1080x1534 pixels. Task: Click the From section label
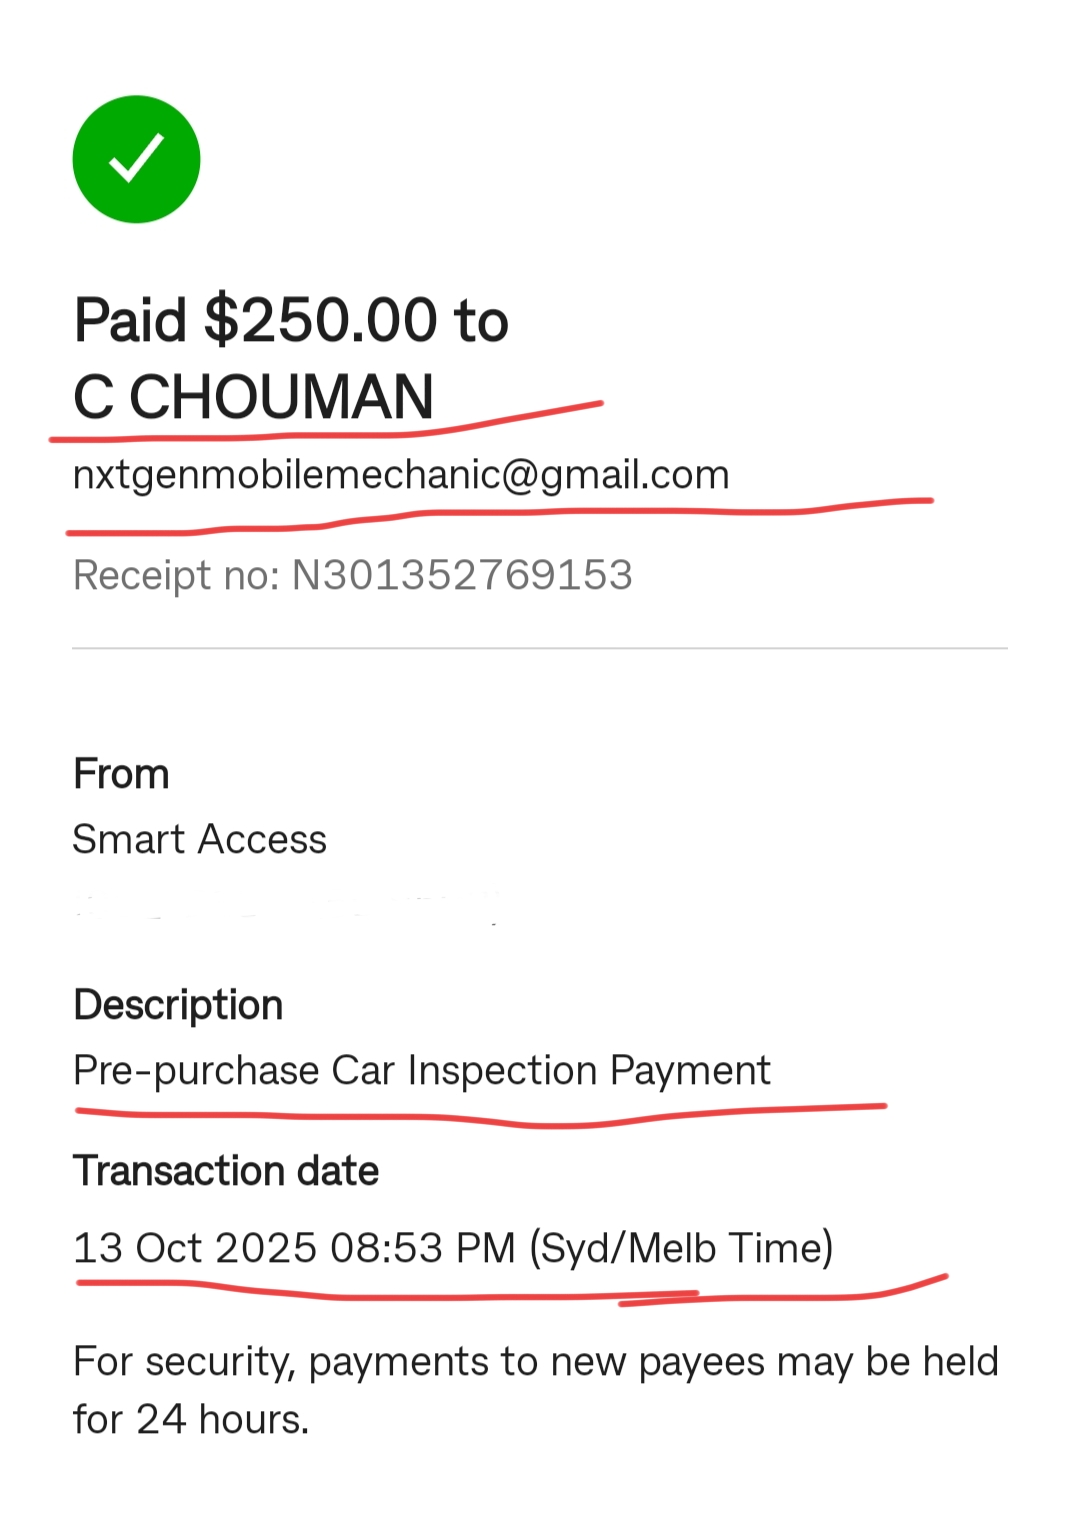pyautogui.click(x=121, y=774)
